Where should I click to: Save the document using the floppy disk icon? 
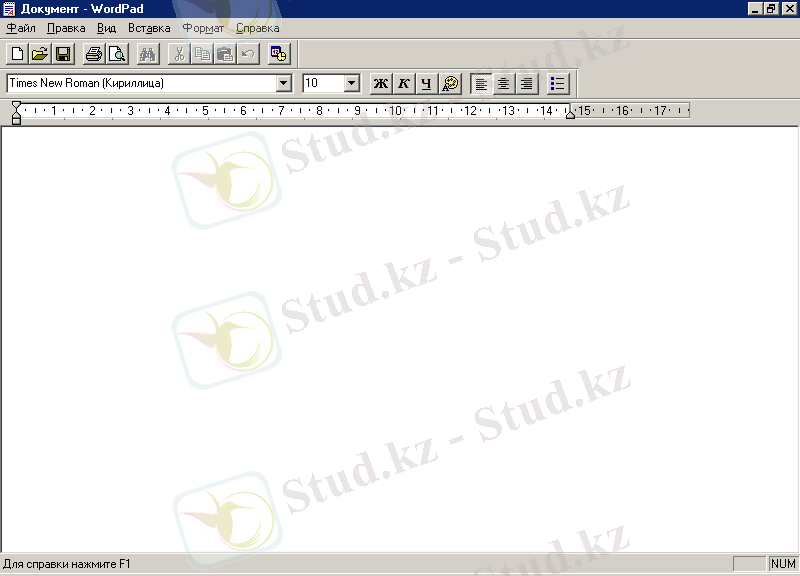[x=62, y=54]
